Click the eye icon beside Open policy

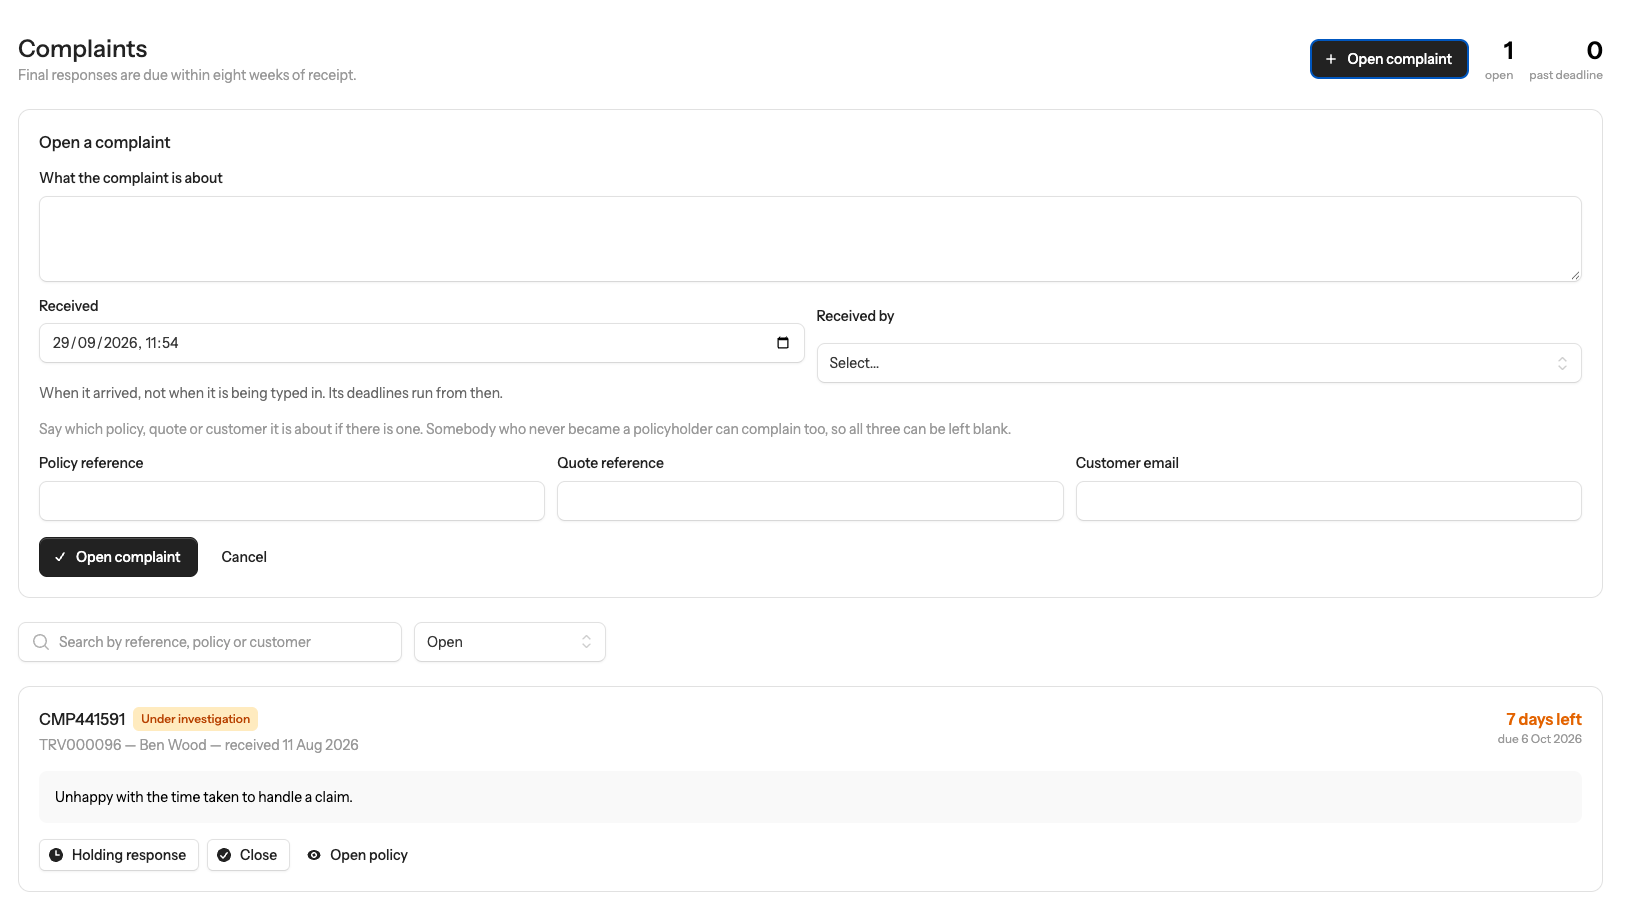(314, 855)
